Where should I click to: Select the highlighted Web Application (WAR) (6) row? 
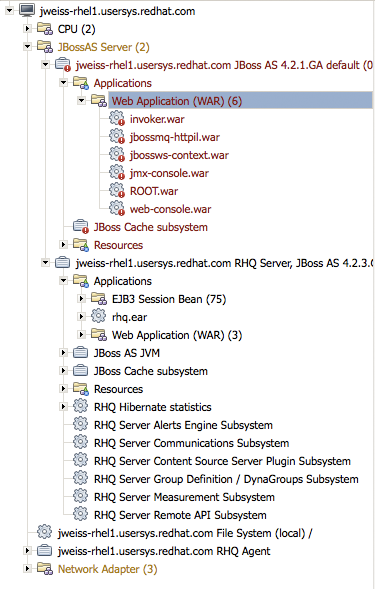(x=240, y=101)
